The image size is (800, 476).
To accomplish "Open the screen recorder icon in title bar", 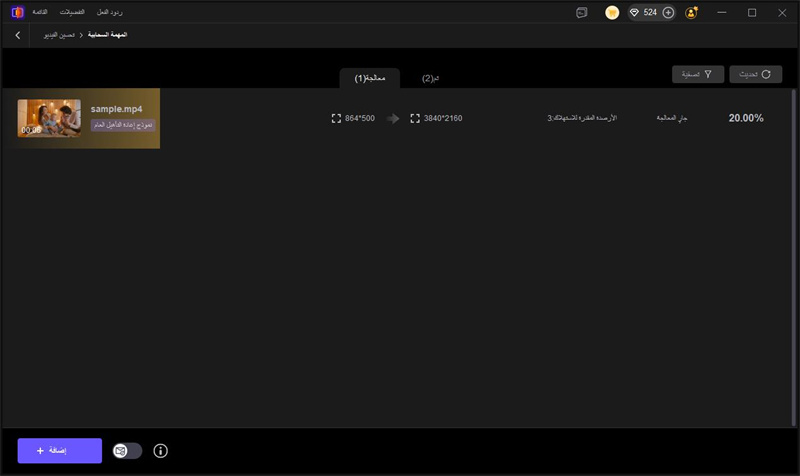I will (x=582, y=12).
